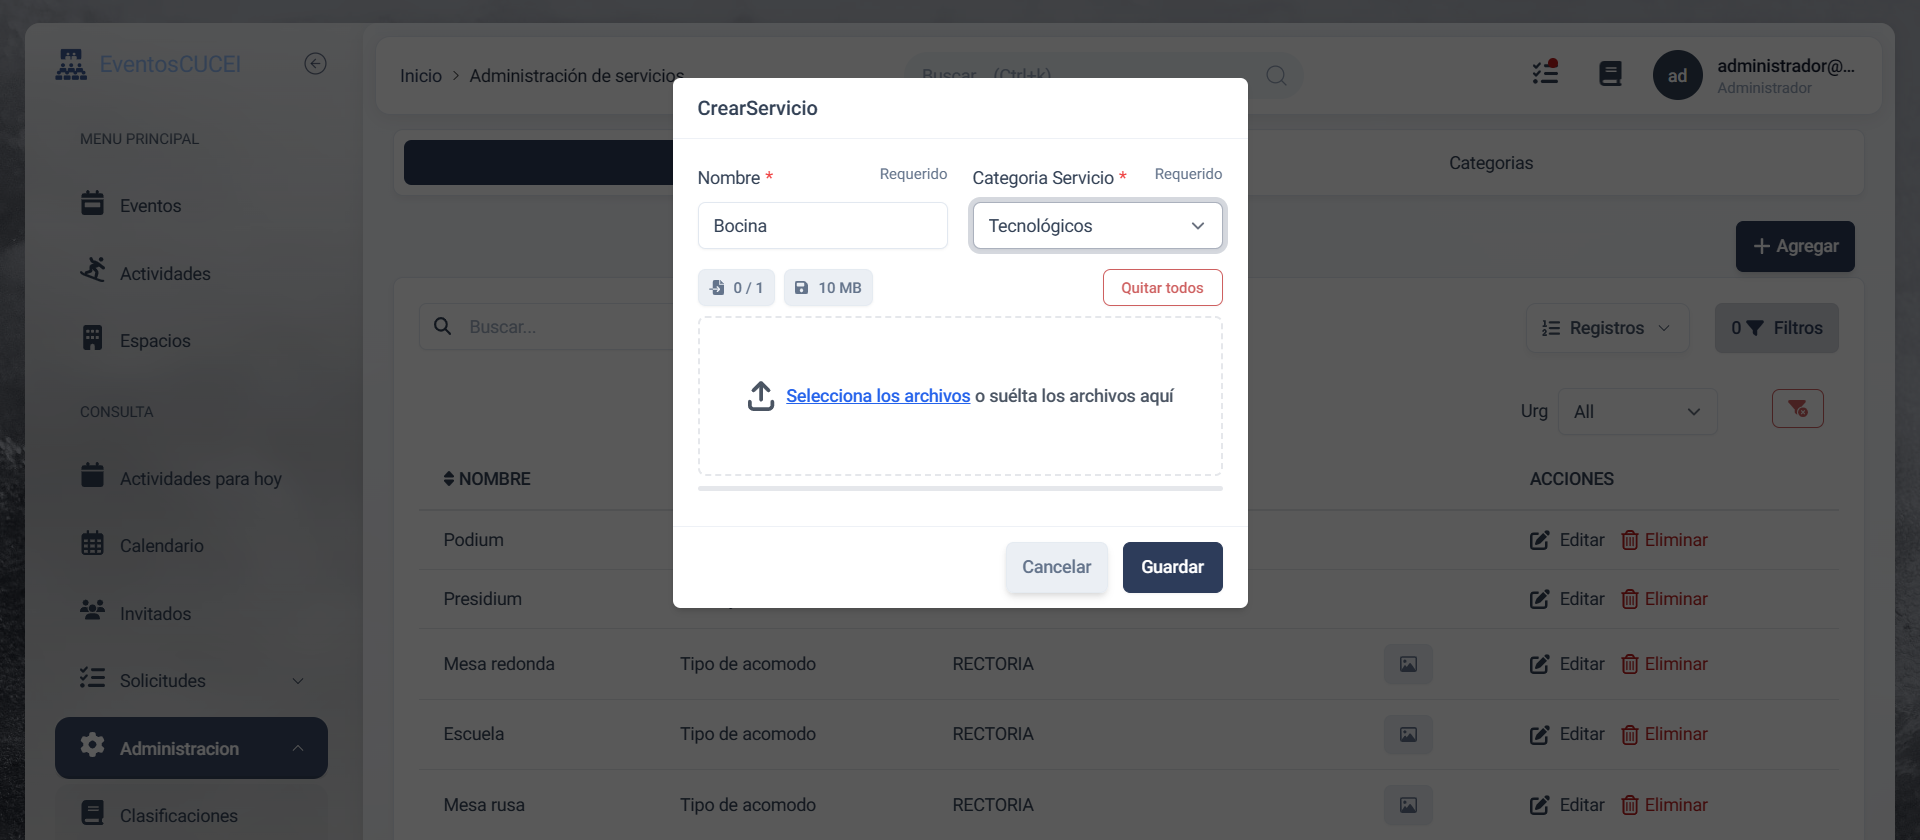
Task: Switch to the Categorias tab
Action: [1490, 163]
